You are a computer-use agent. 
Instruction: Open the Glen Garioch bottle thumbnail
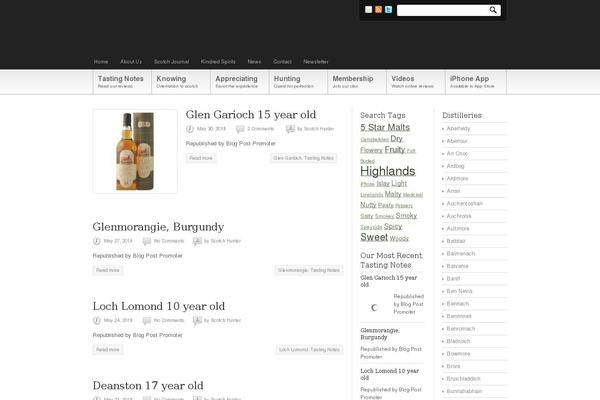[x=135, y=151]
